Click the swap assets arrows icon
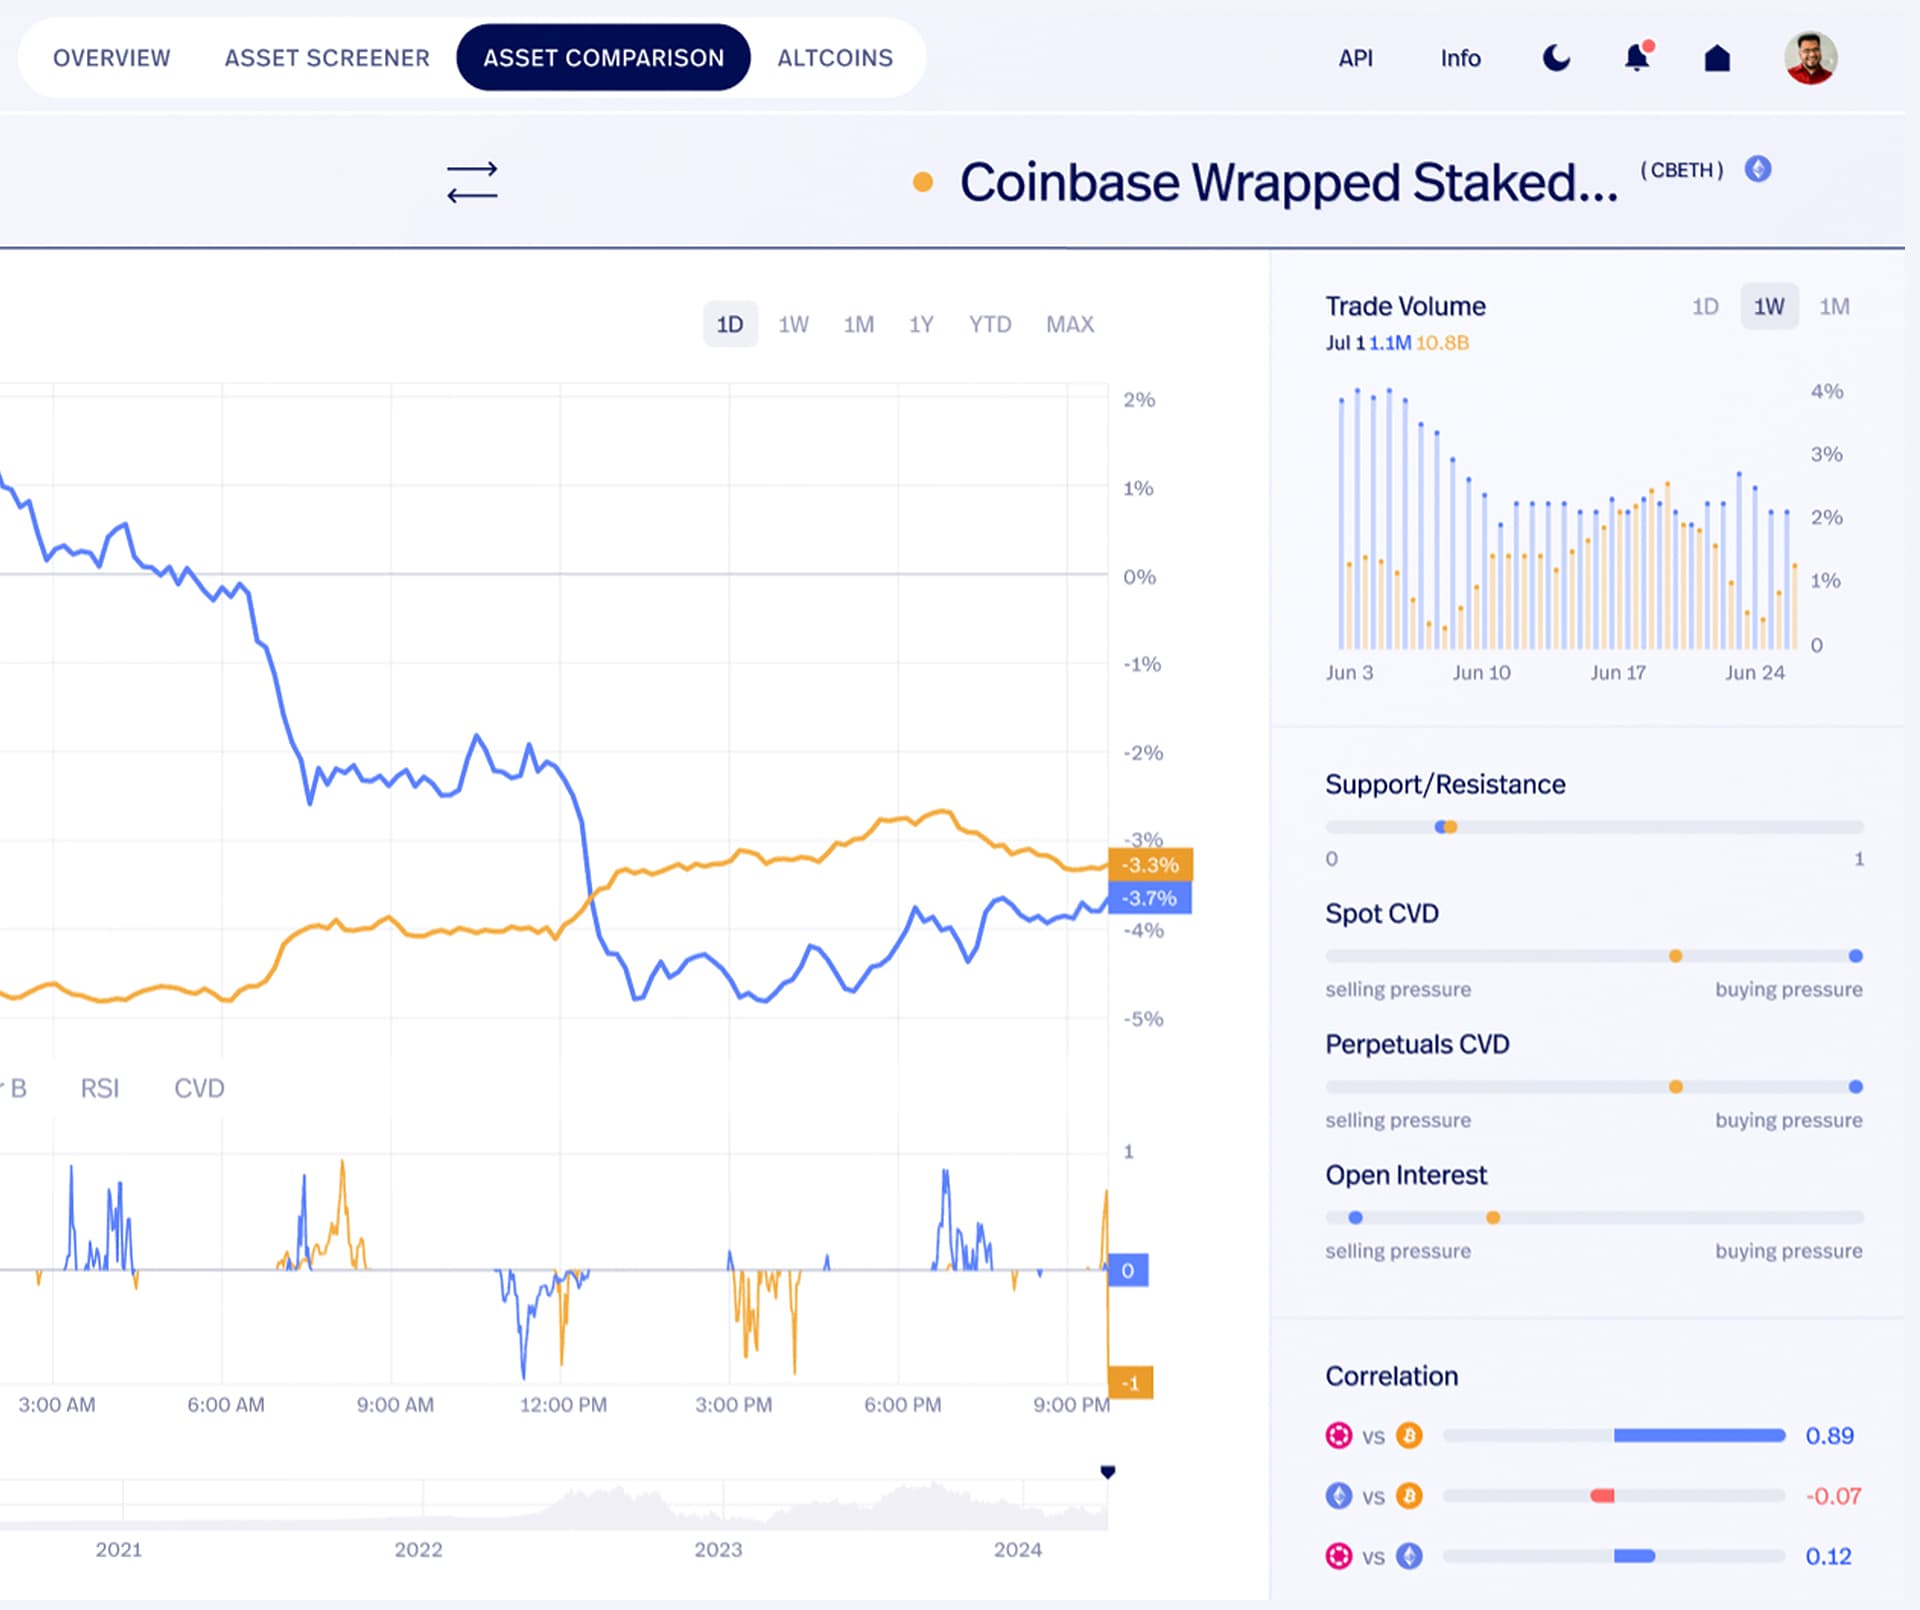The width and height of the screenshot is (1920, 1610). [x=472, y=182]
